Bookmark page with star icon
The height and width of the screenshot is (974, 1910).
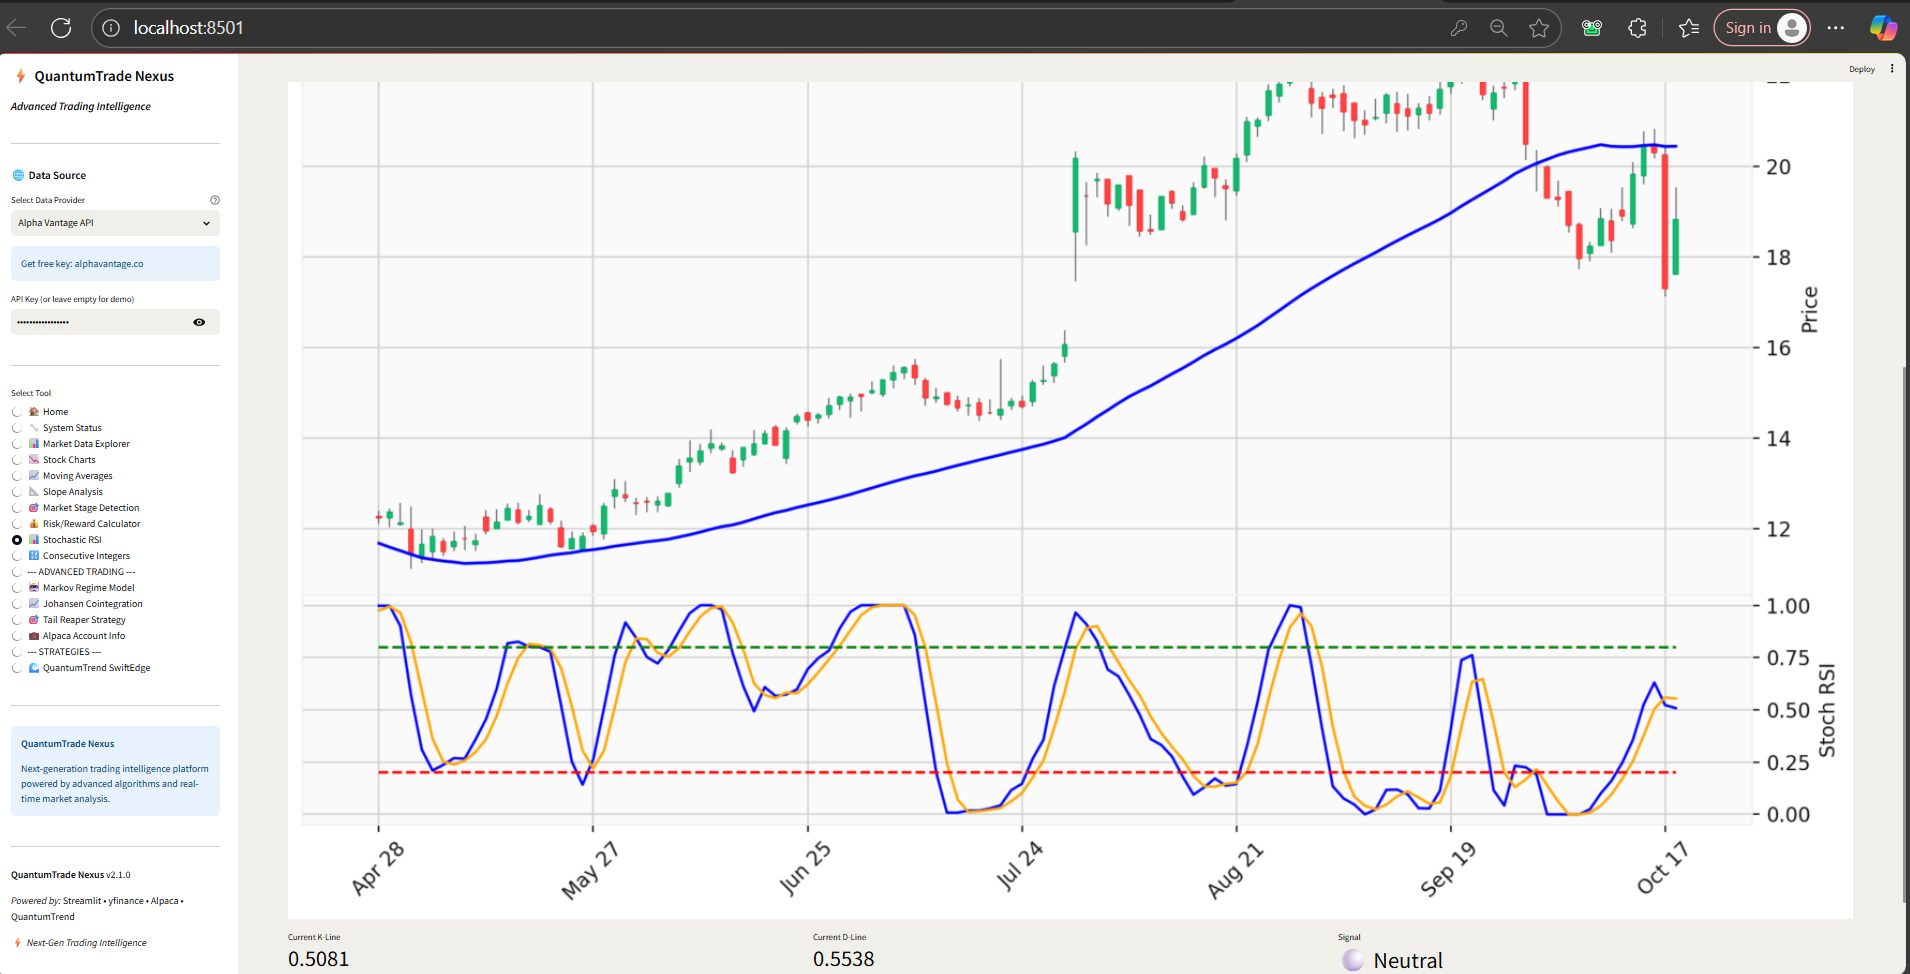click(x=1539, y=28)
